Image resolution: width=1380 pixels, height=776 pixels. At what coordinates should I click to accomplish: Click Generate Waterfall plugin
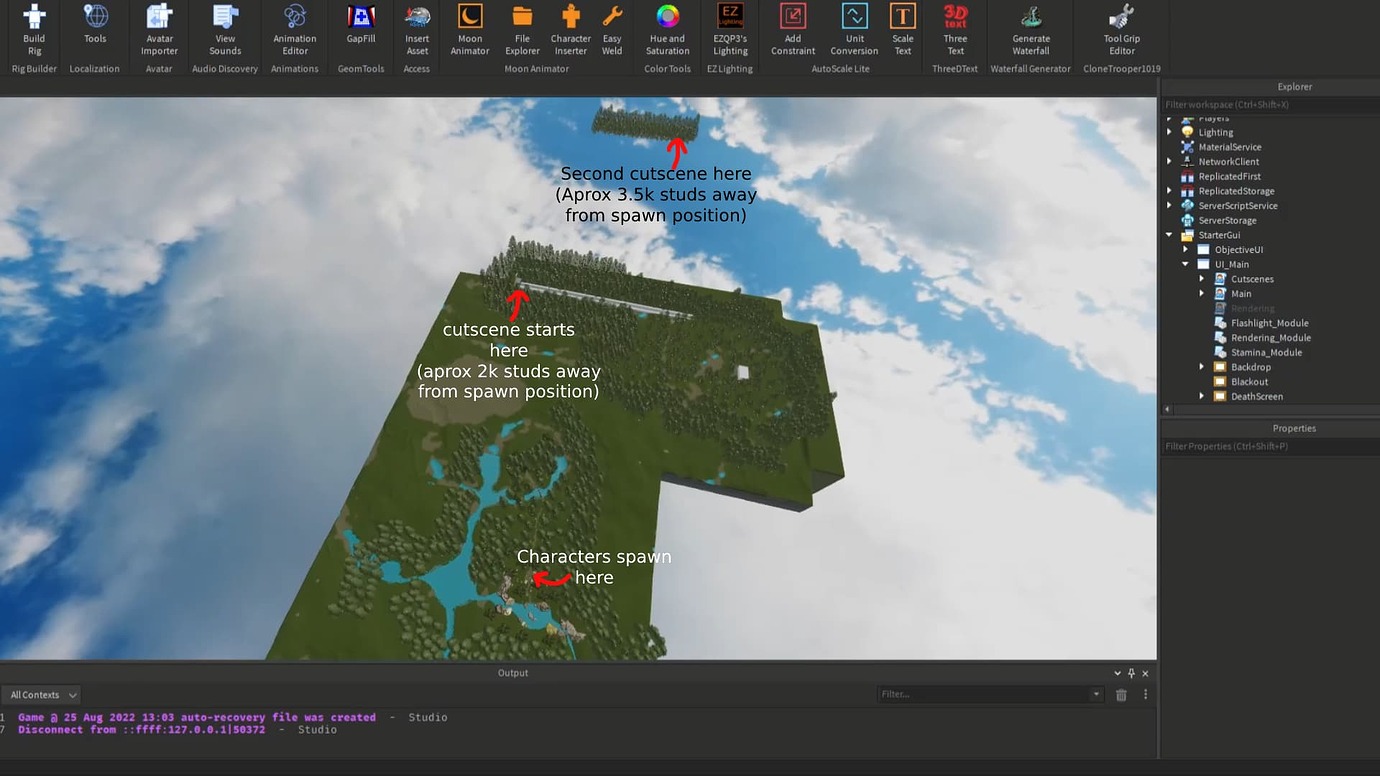[x=1031, y=30]
